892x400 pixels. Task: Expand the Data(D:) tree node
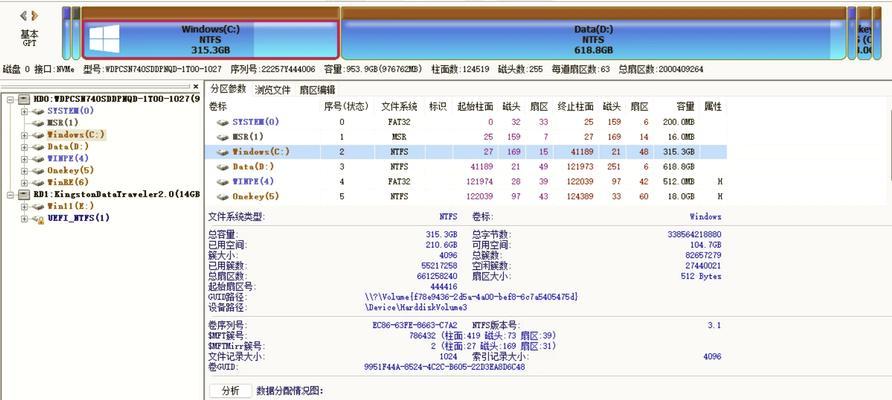pyautogui.click(x=24, y=147)
